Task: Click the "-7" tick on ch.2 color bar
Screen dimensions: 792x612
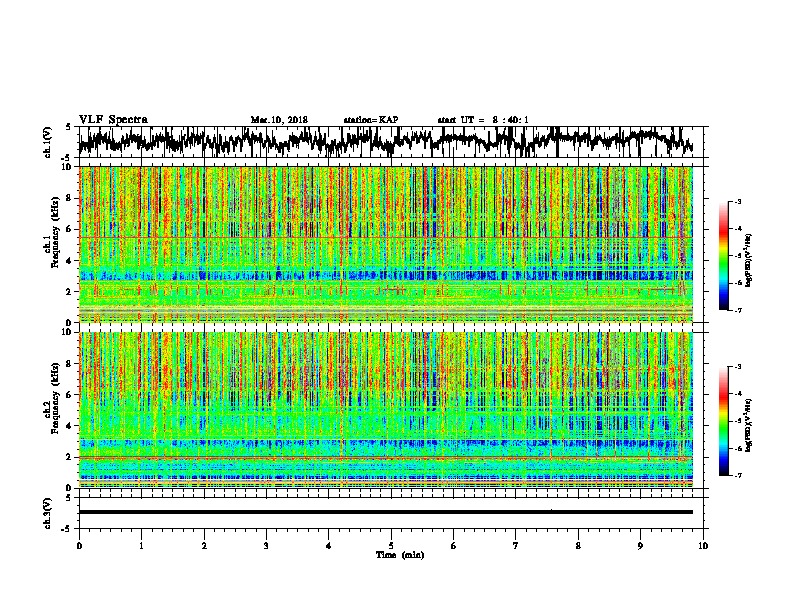Action: coord(738,476)
